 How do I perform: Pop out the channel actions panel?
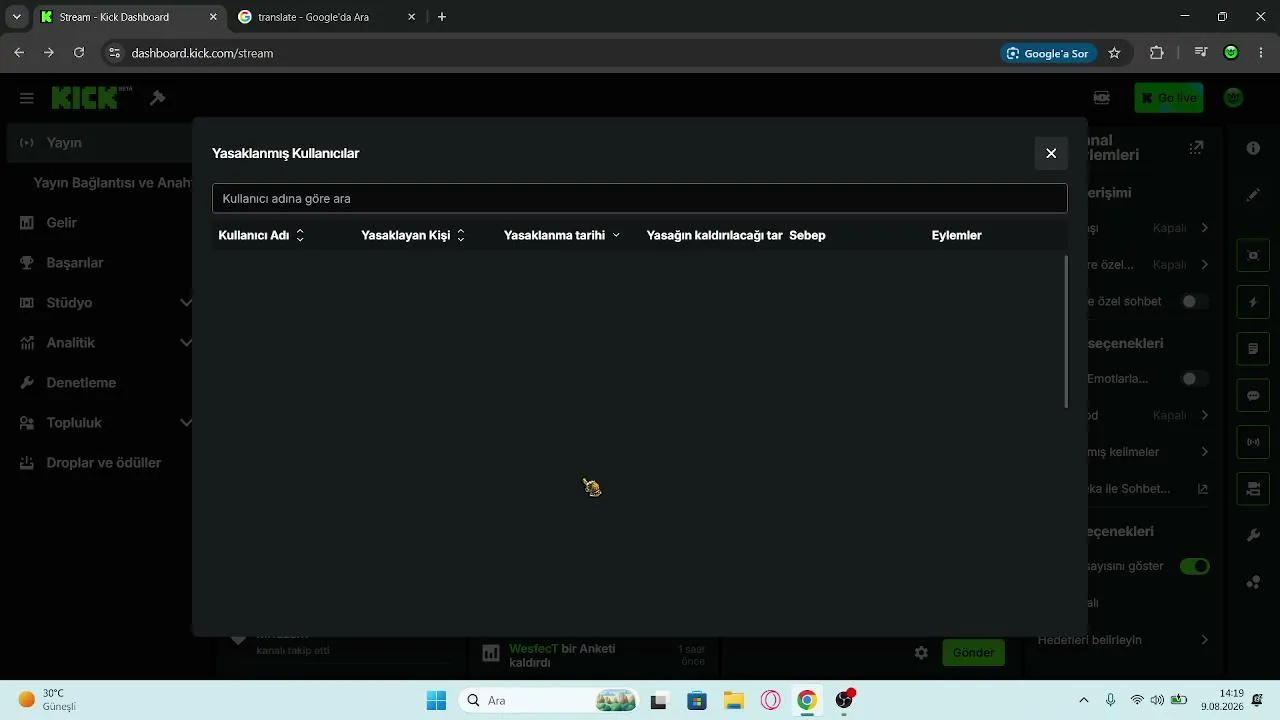tap(1196, 148)
